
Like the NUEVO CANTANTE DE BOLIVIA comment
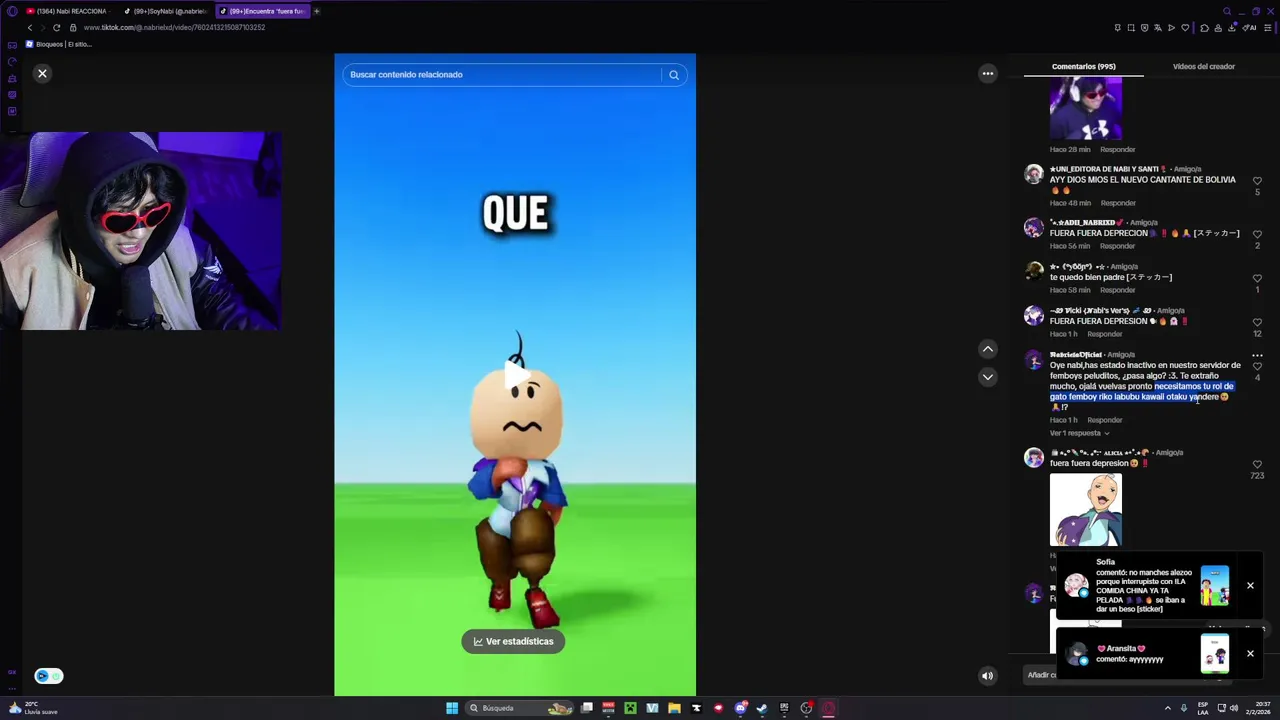pyautogui.click(x=1257, y=181)
